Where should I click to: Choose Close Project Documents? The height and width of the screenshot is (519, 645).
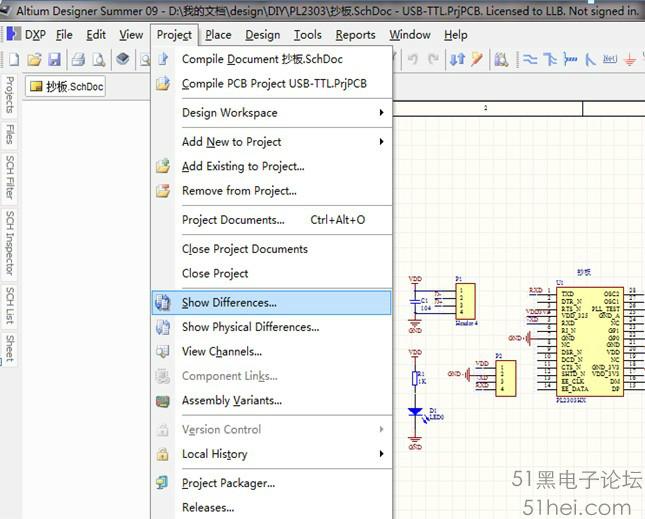pos(271,249)
